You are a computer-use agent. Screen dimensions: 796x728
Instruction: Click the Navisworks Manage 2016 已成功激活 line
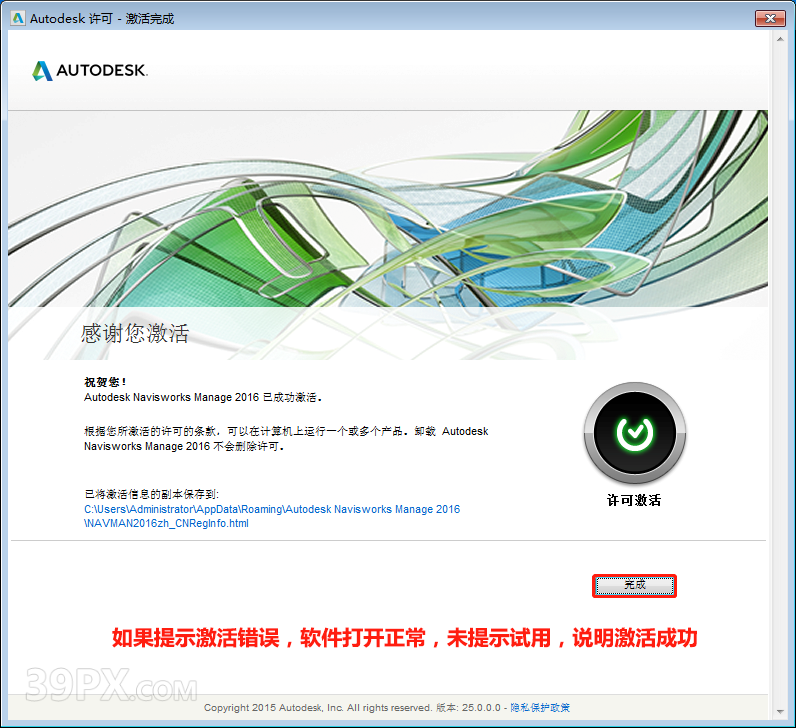203,397
